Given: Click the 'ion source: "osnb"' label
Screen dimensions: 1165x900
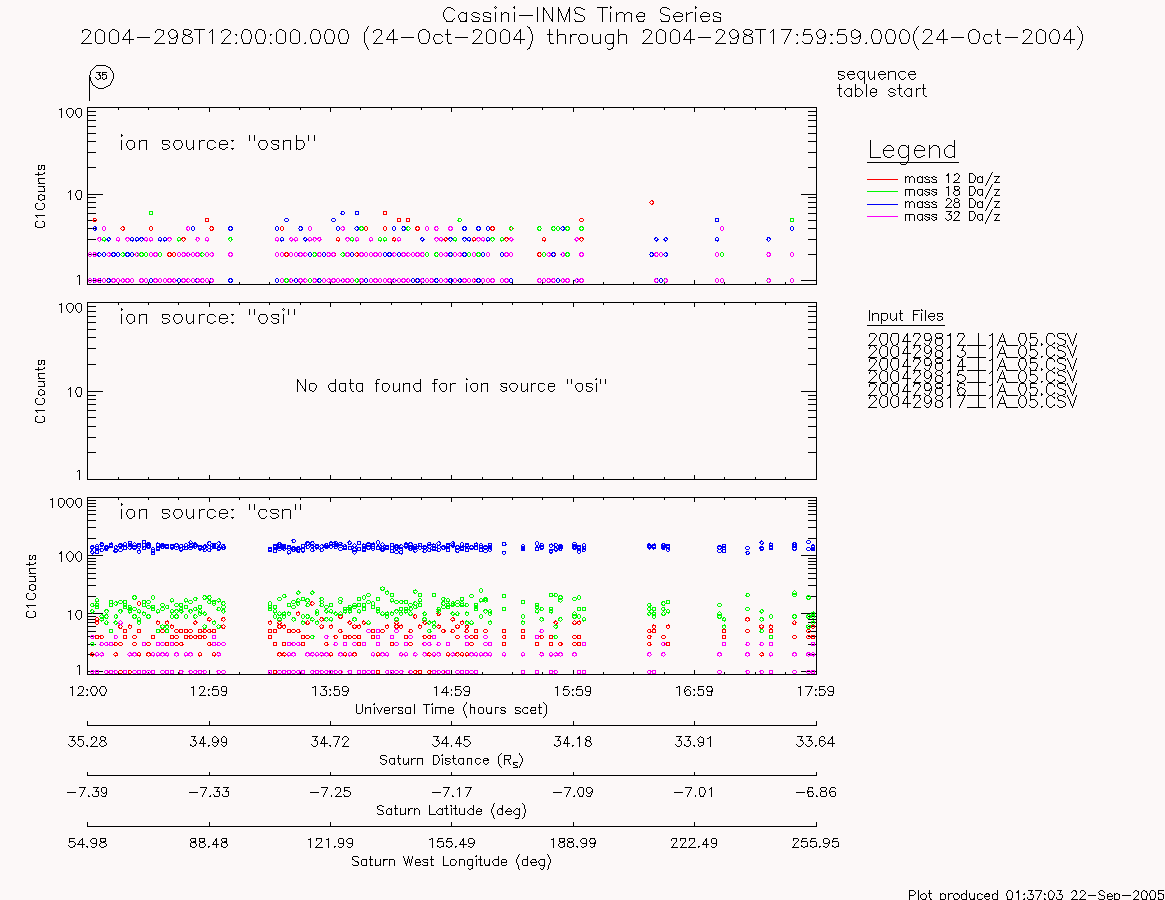Looking at the screenshot, I should [x=218, y=143].
